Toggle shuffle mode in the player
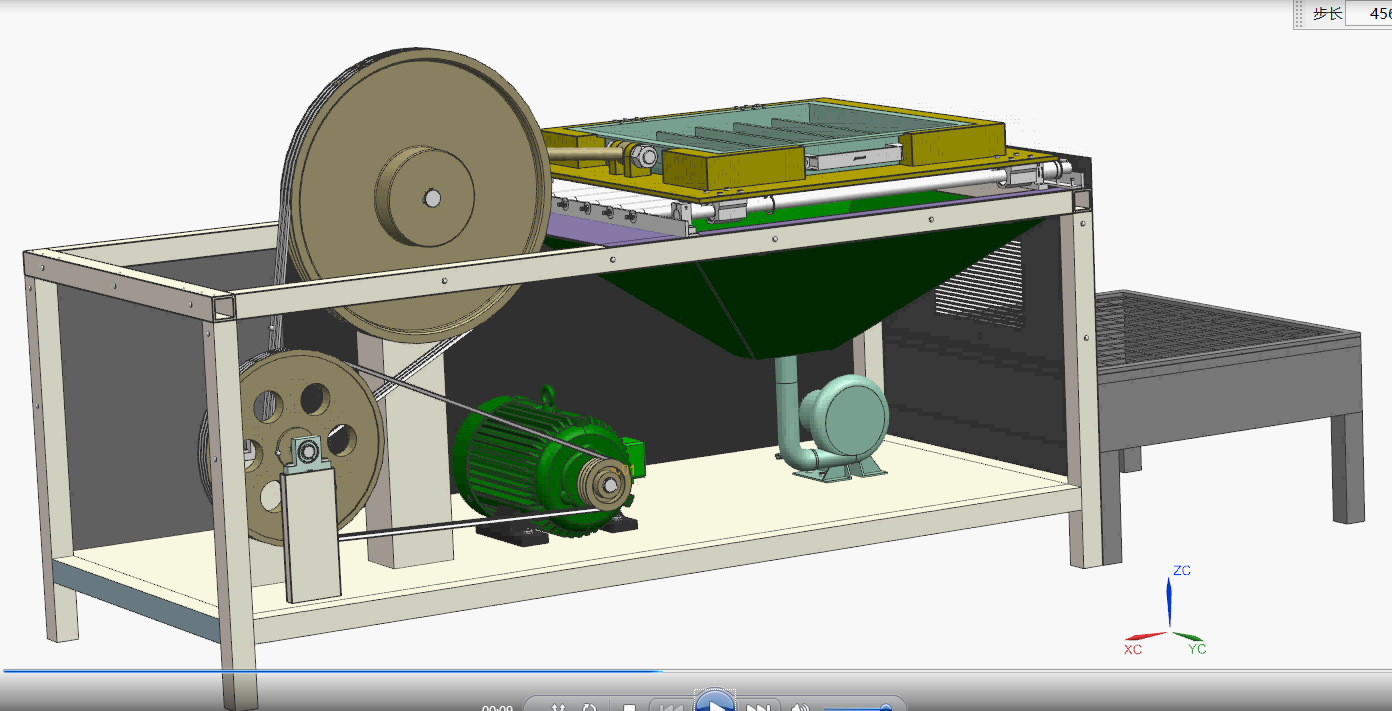Screen dimensions: 1392x711 pos(559,706)
